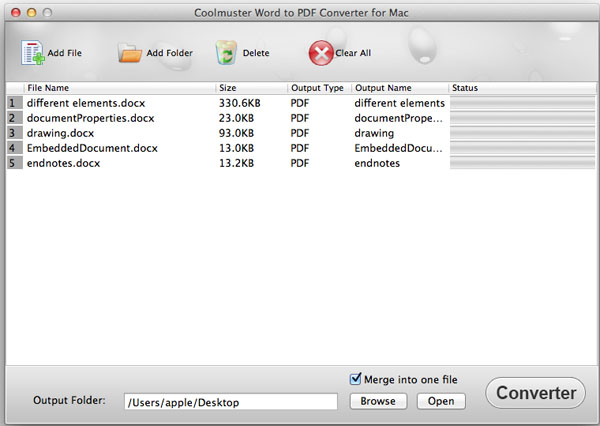Select the file EmbeddedDocument.docx

point(92,148)
